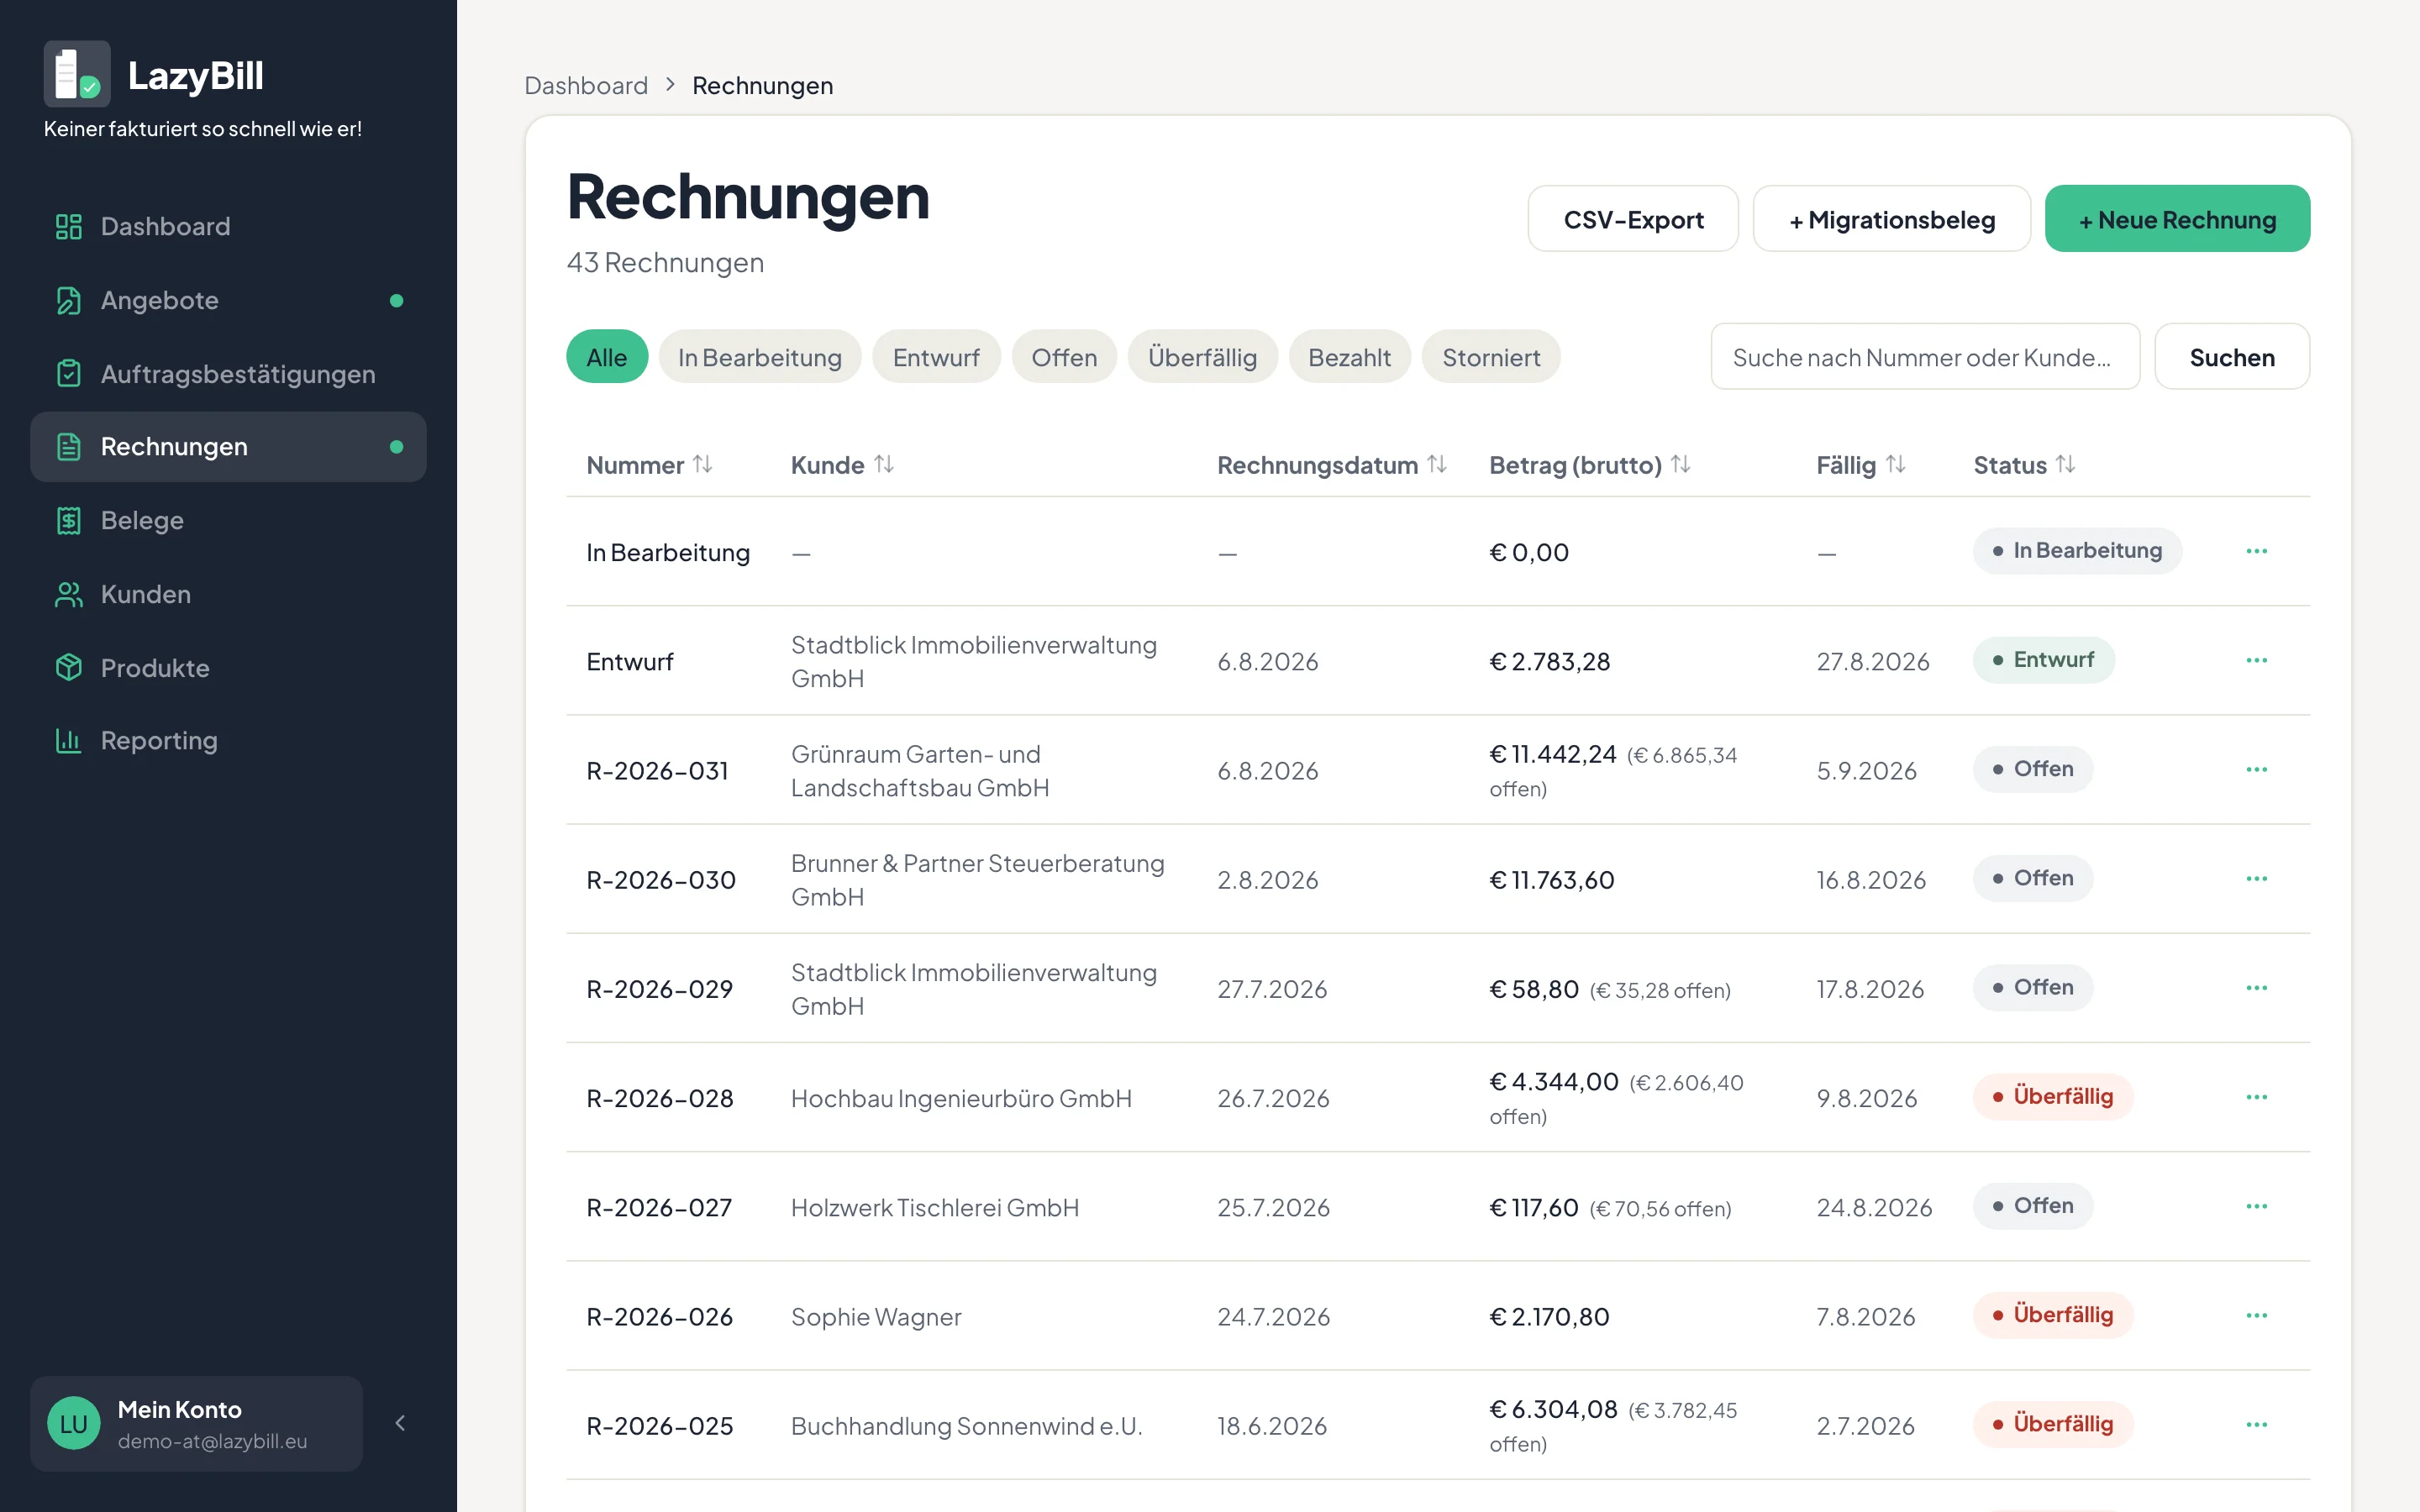The width and height of the screenshot is (2420, 1512).
Task: Open actions menu for In Bearbeitung row
Action: click(2257, 551)
